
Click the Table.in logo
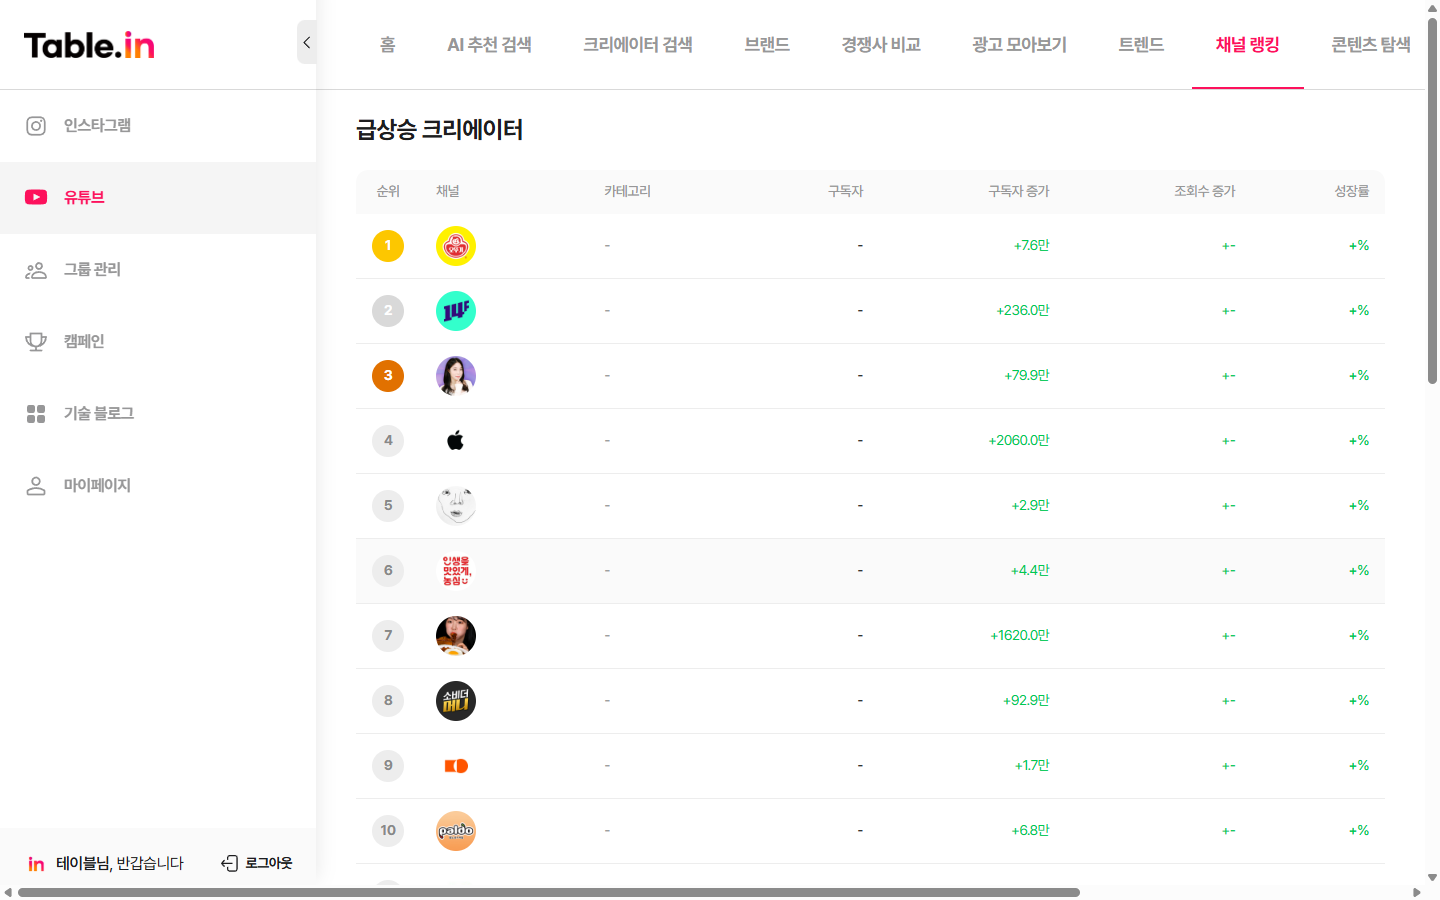(88, 44)
